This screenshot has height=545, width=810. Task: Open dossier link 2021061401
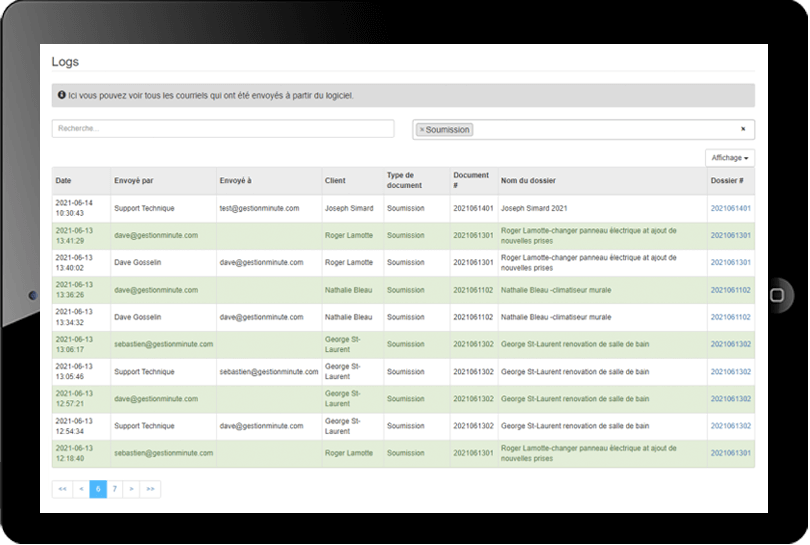coord(730,208)
